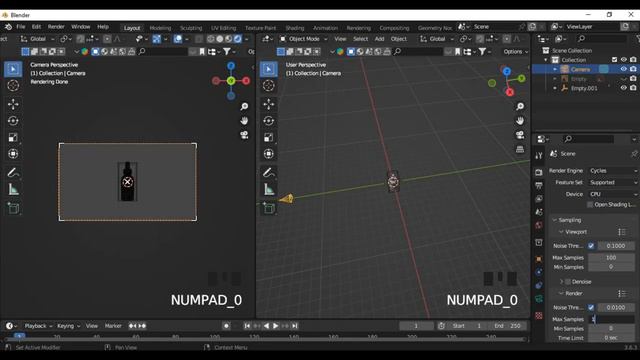The width and height of the screenshot is (640, 360).
Task: Toggle auto keying record button
Action: (227, 326)
